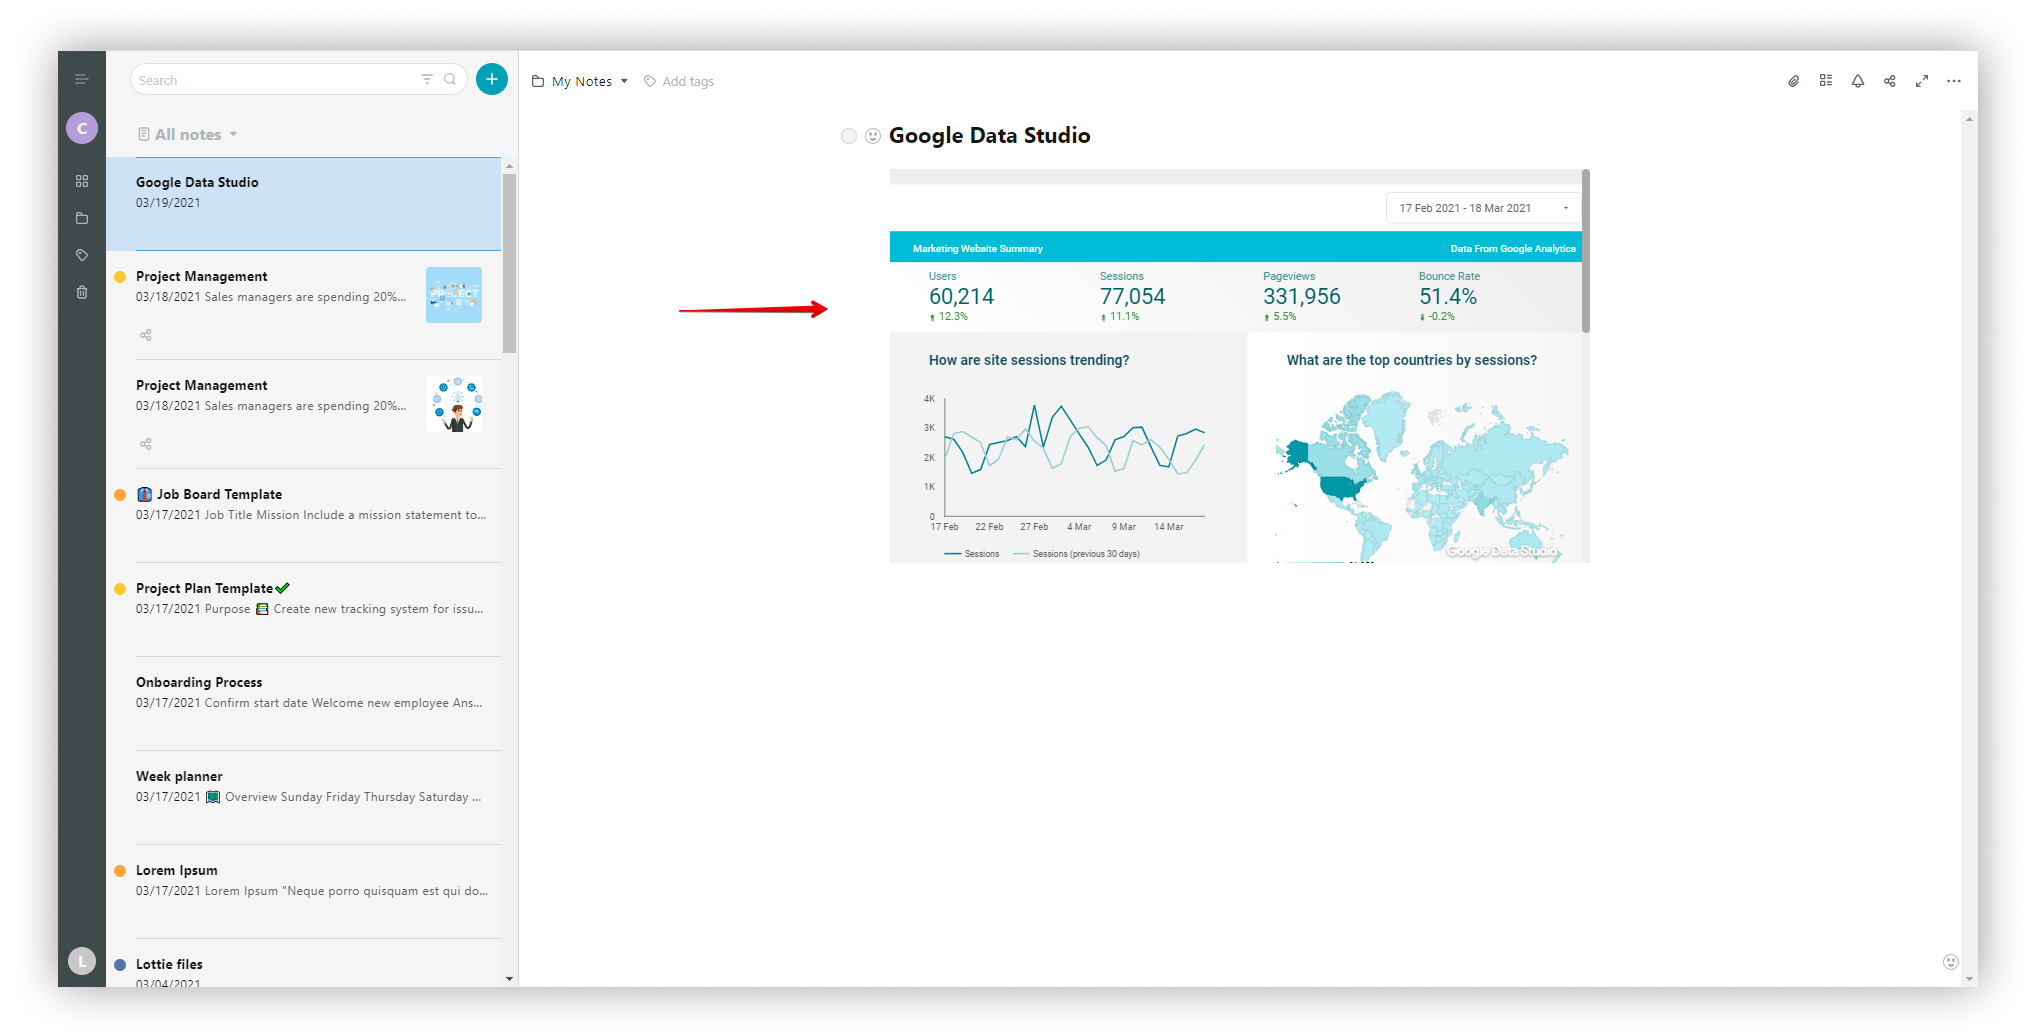
Task: Expand note to fullscreen
Action: point(1922,81)
